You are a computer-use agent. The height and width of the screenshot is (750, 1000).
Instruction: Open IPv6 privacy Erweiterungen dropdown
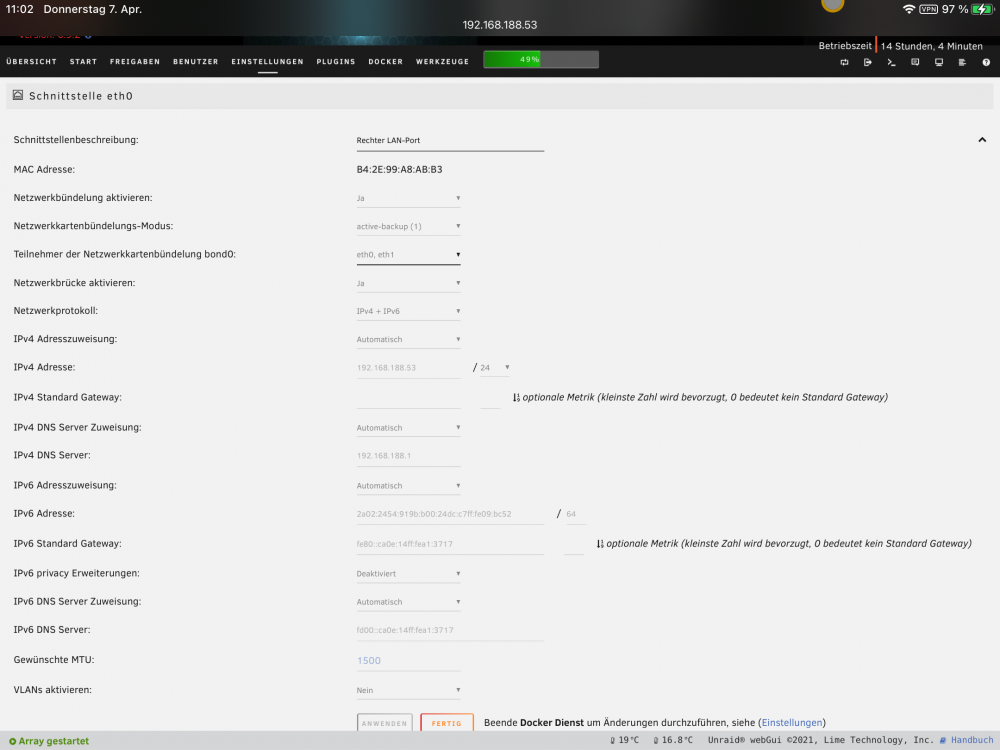pos(408,574)
